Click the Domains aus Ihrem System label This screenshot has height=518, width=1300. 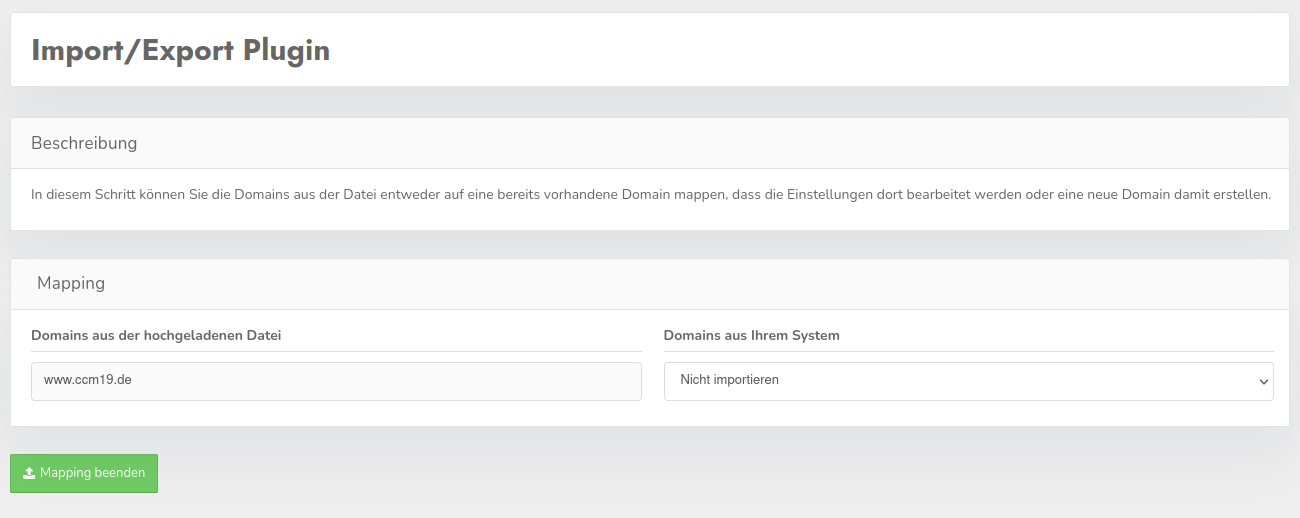coord(751,335)
